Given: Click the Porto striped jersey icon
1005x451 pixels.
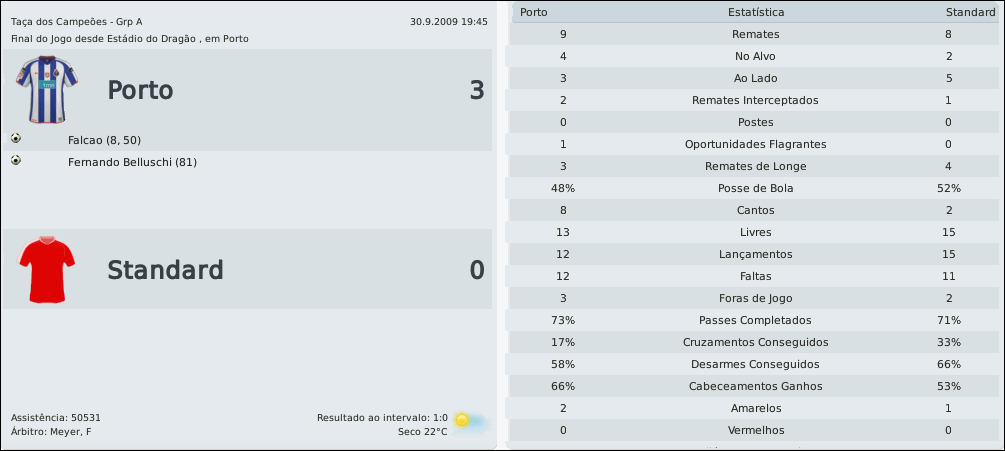Looking at the screenshot, I should point(46,89).
